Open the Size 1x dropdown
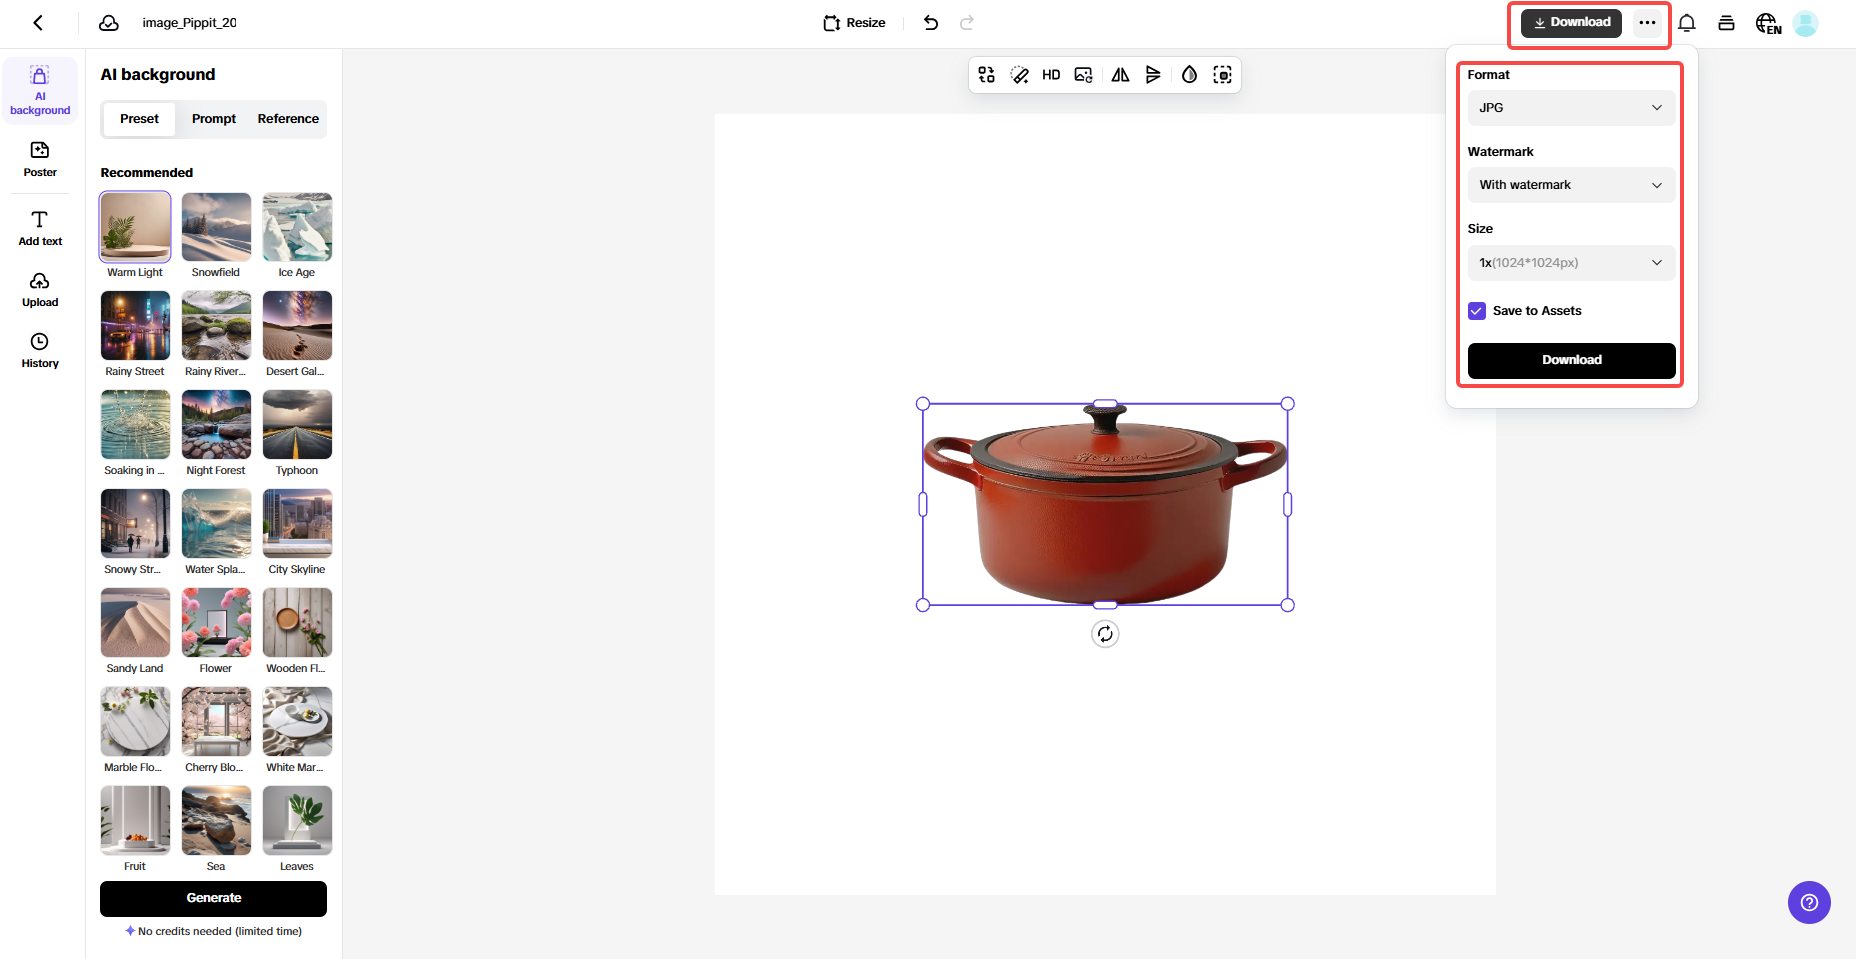Image resolution: width=1856 pixels, height=959 pixels. pyautogui.click(x=1571, y=263)
